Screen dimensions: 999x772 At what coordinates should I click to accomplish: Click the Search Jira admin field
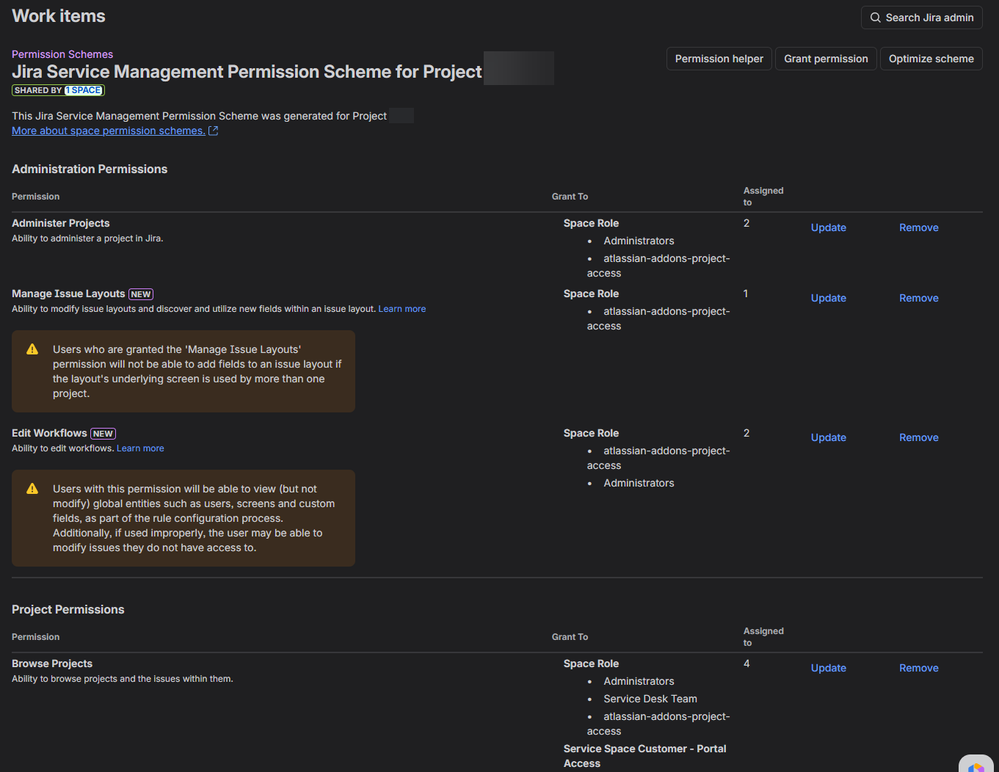point(921,18)
